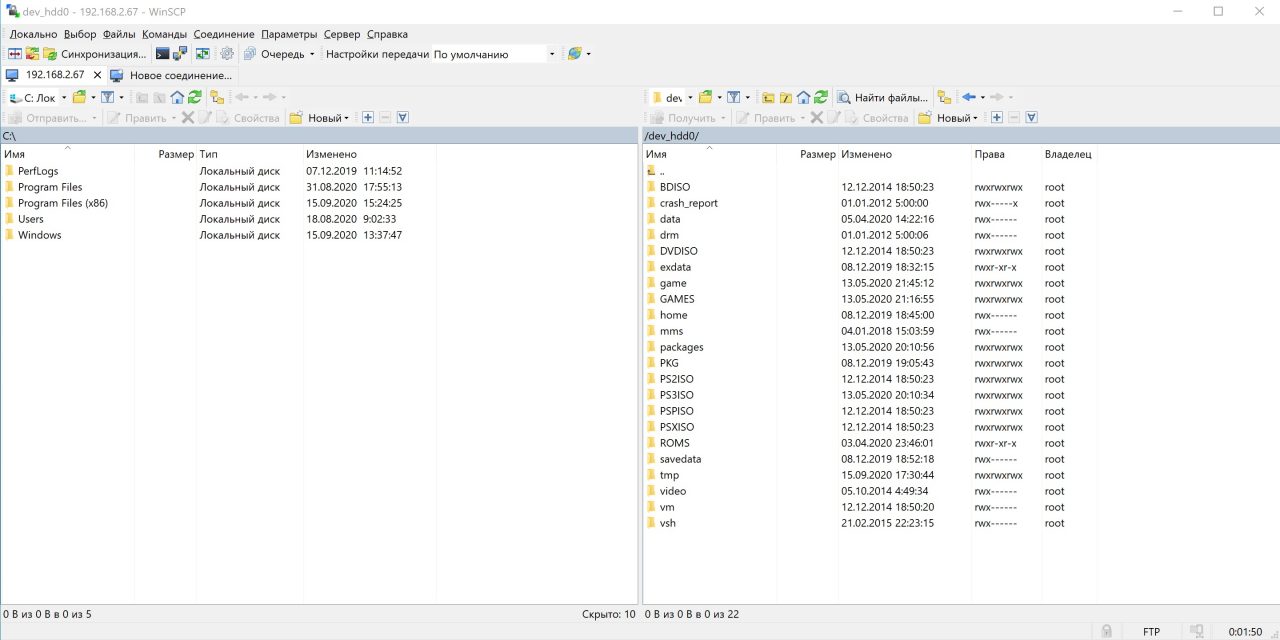Expand the remote Новый dropdown arrow
The height and width of the screenshot is (640, 1280).
(976, 118)
